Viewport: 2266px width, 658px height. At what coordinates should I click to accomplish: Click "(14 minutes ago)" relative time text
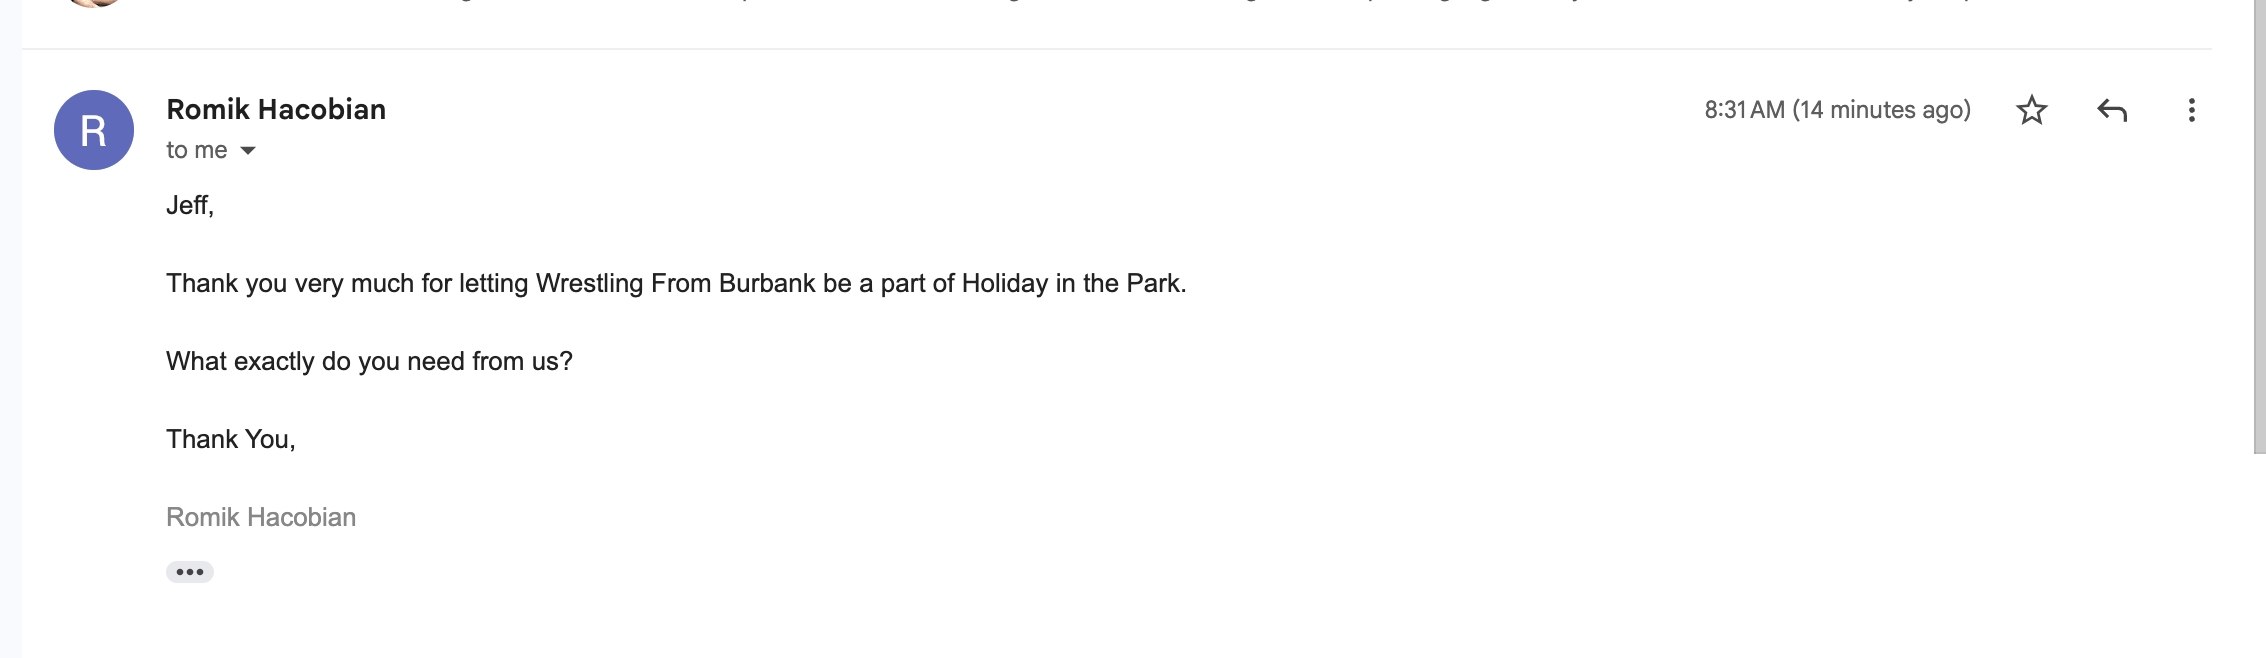(1881, 110)
